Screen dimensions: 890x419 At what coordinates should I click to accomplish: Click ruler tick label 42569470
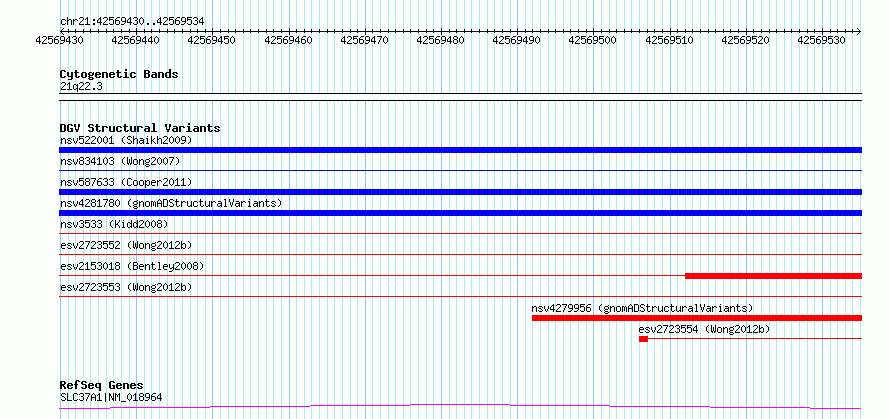364,40
